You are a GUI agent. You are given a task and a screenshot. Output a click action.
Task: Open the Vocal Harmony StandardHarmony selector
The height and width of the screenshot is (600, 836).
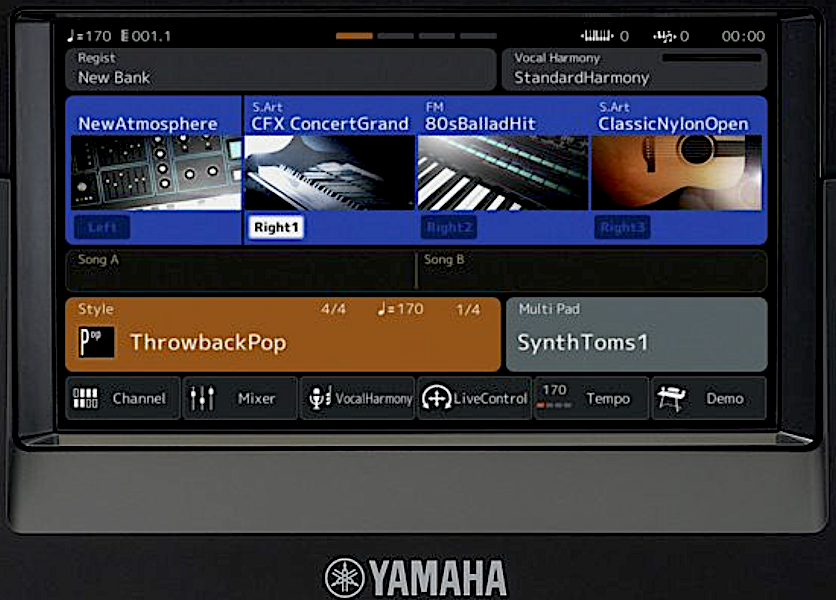pyautogui.click(x=634, y=69)
